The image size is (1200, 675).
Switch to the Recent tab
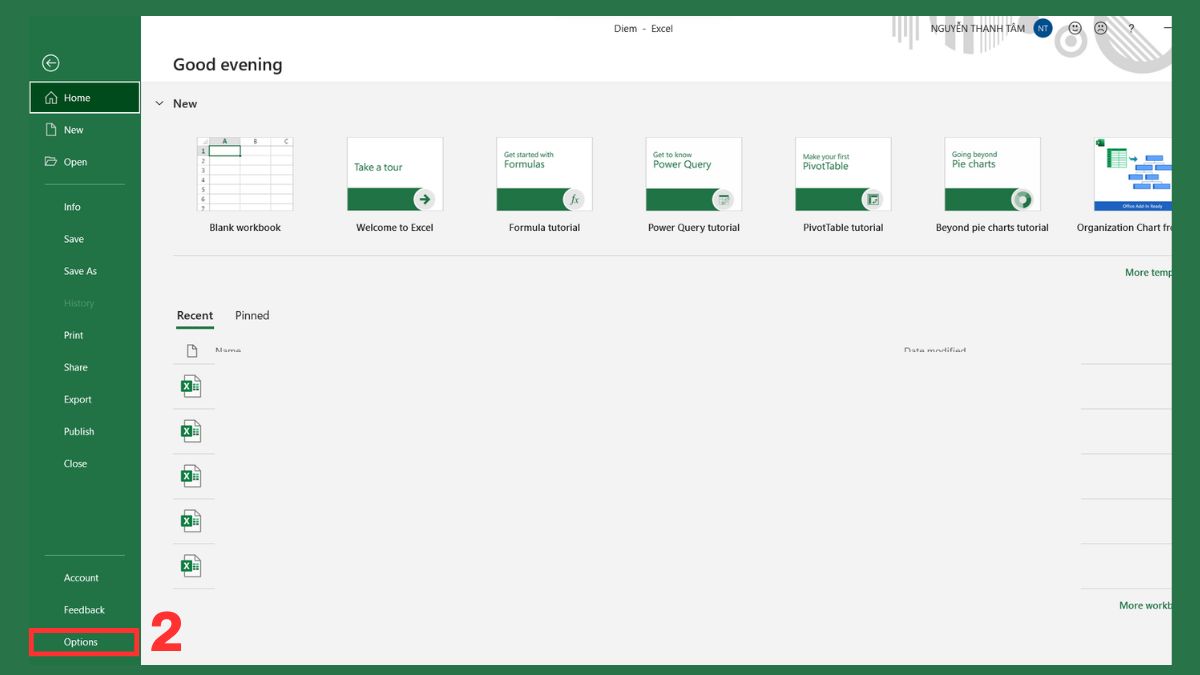pyautogui.click(x=195, y=315)
